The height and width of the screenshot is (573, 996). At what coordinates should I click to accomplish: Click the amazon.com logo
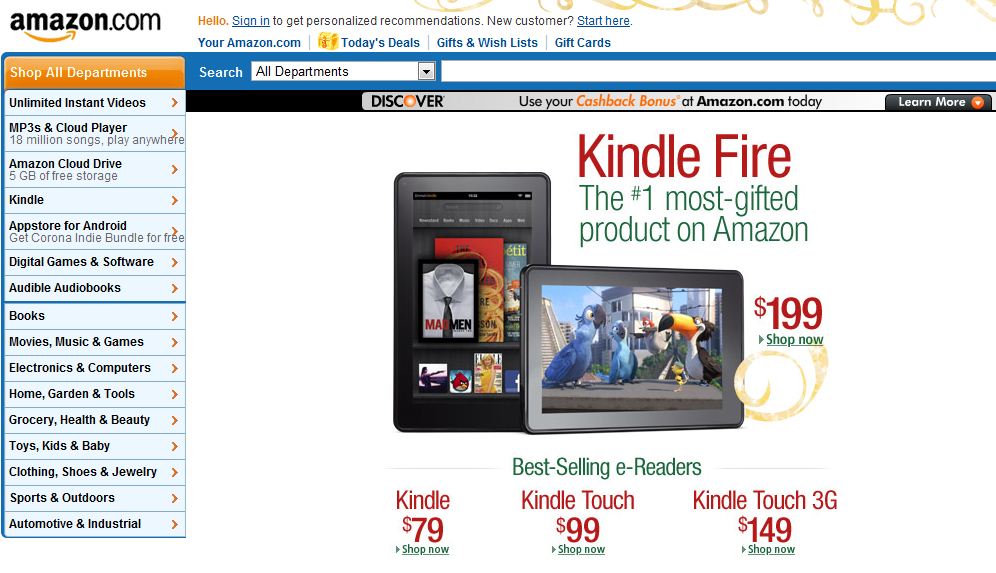tap(84, 25)
